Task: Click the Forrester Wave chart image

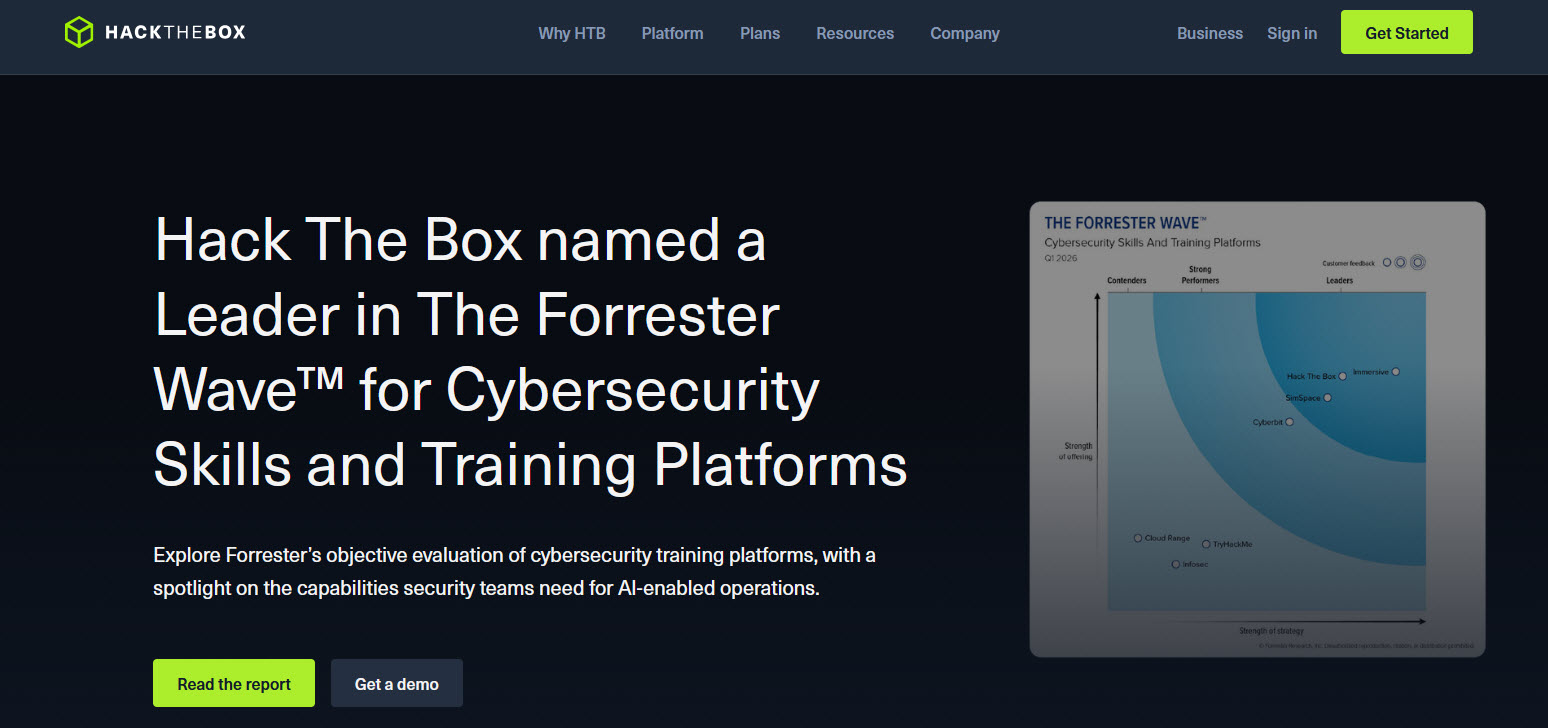Action: pos(1257,427)
